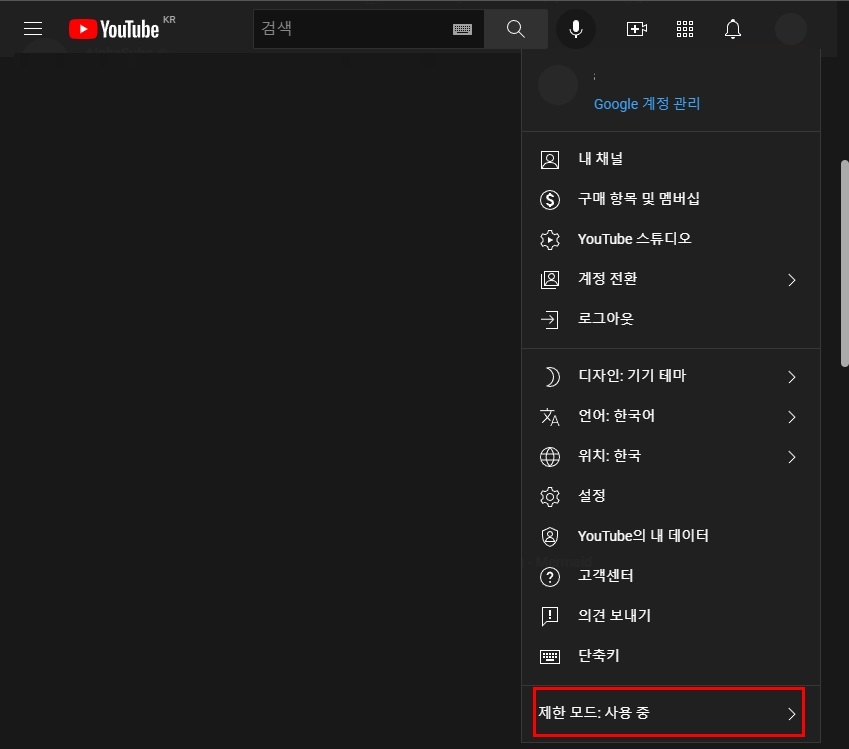Open the on-screen keyboard icon

point(462,29)
